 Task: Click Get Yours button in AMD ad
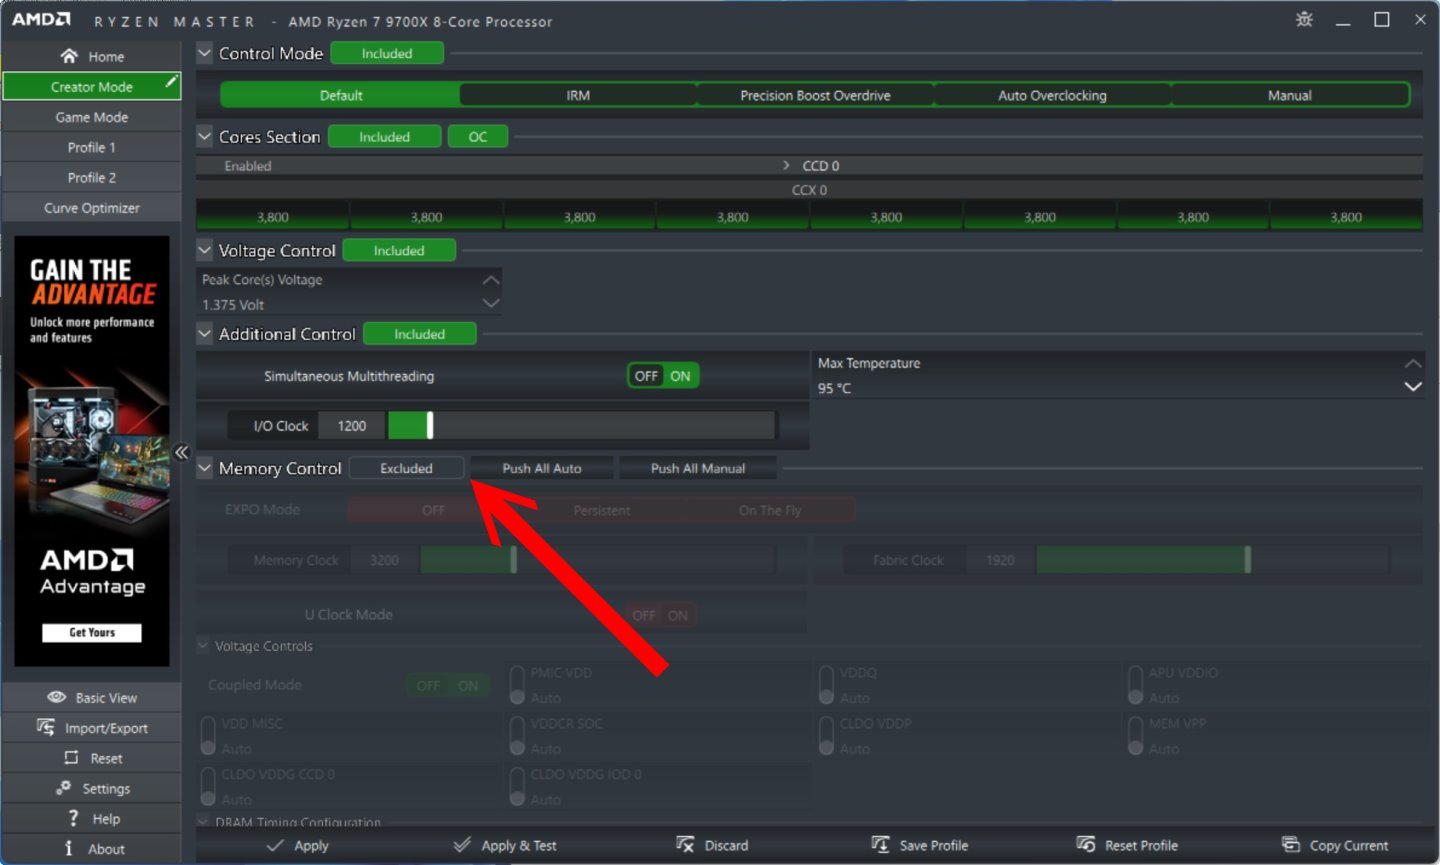tap(92, 632)
